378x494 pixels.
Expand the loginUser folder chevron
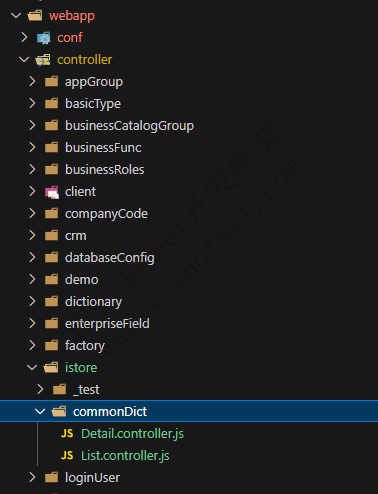(32, 477)
